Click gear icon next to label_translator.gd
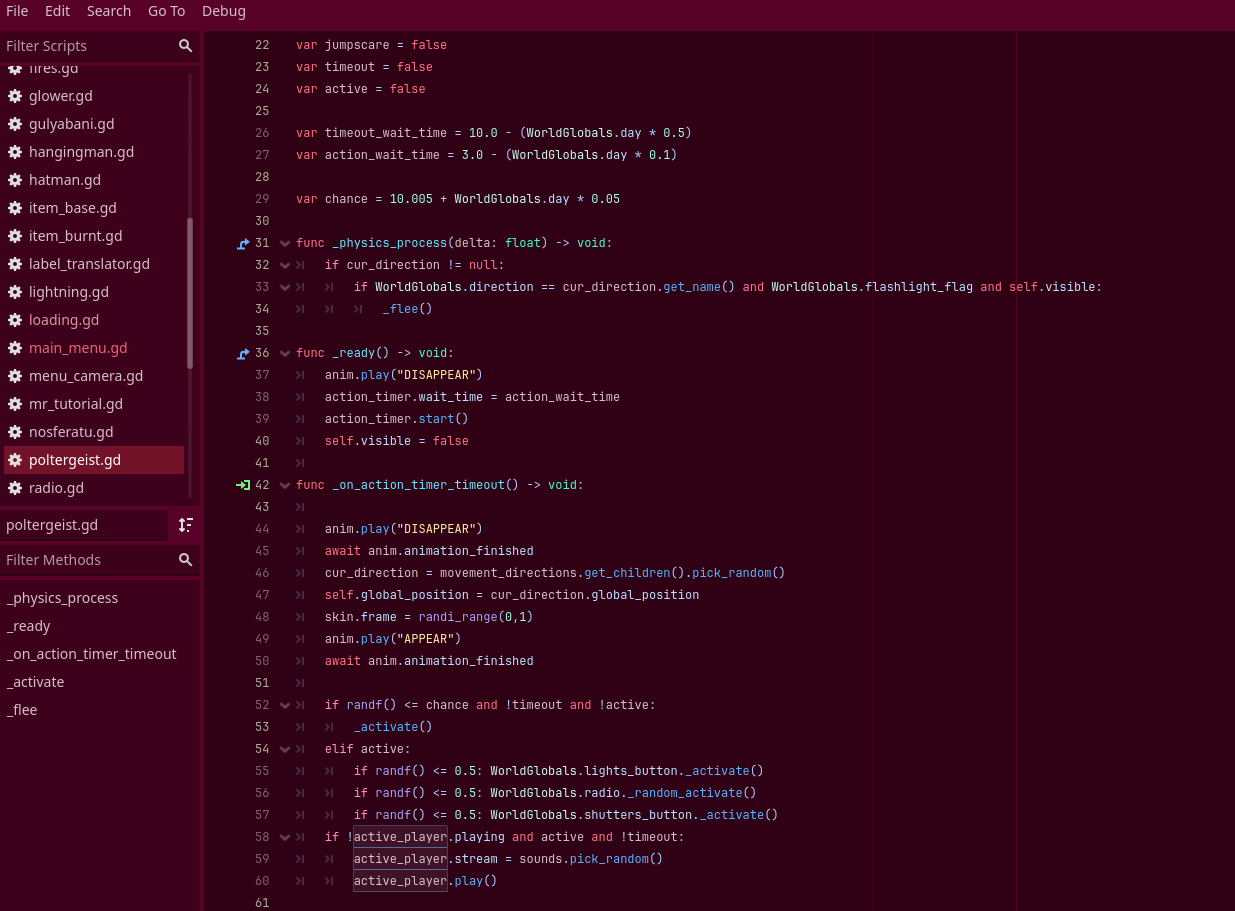 click(x=15, y=264)
